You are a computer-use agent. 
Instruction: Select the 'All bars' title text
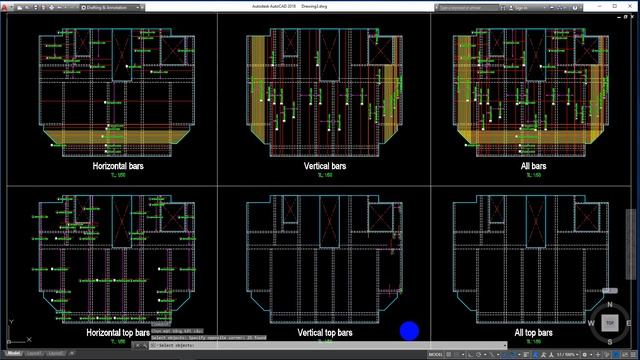coord(533,166)
